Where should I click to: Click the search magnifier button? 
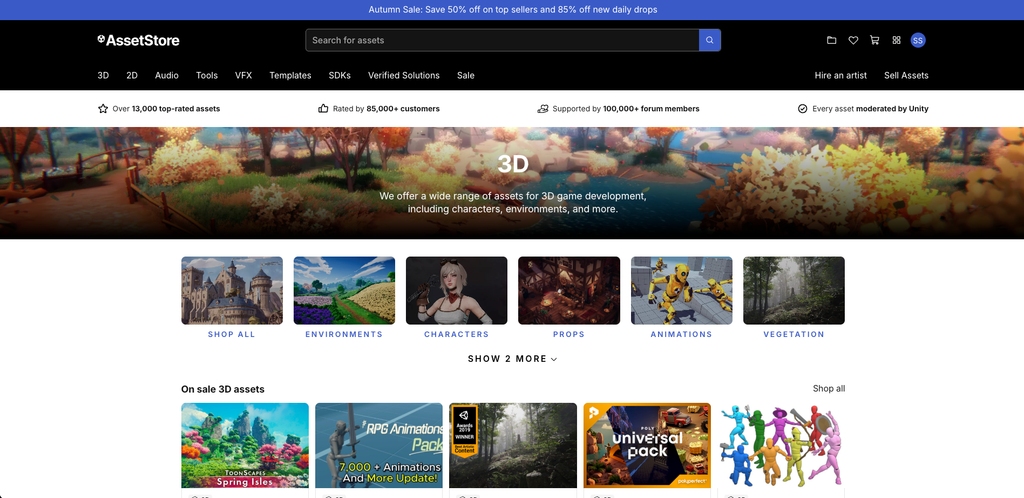pyautogui.click(x=709, y=40)
